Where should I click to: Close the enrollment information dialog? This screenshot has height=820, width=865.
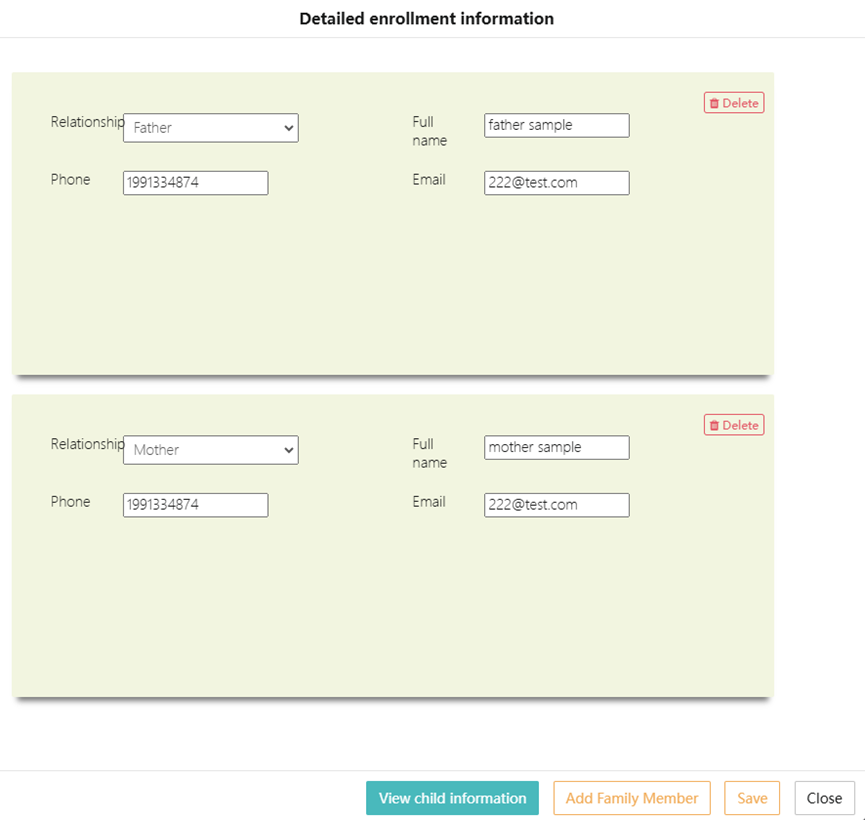pos(824,798)
